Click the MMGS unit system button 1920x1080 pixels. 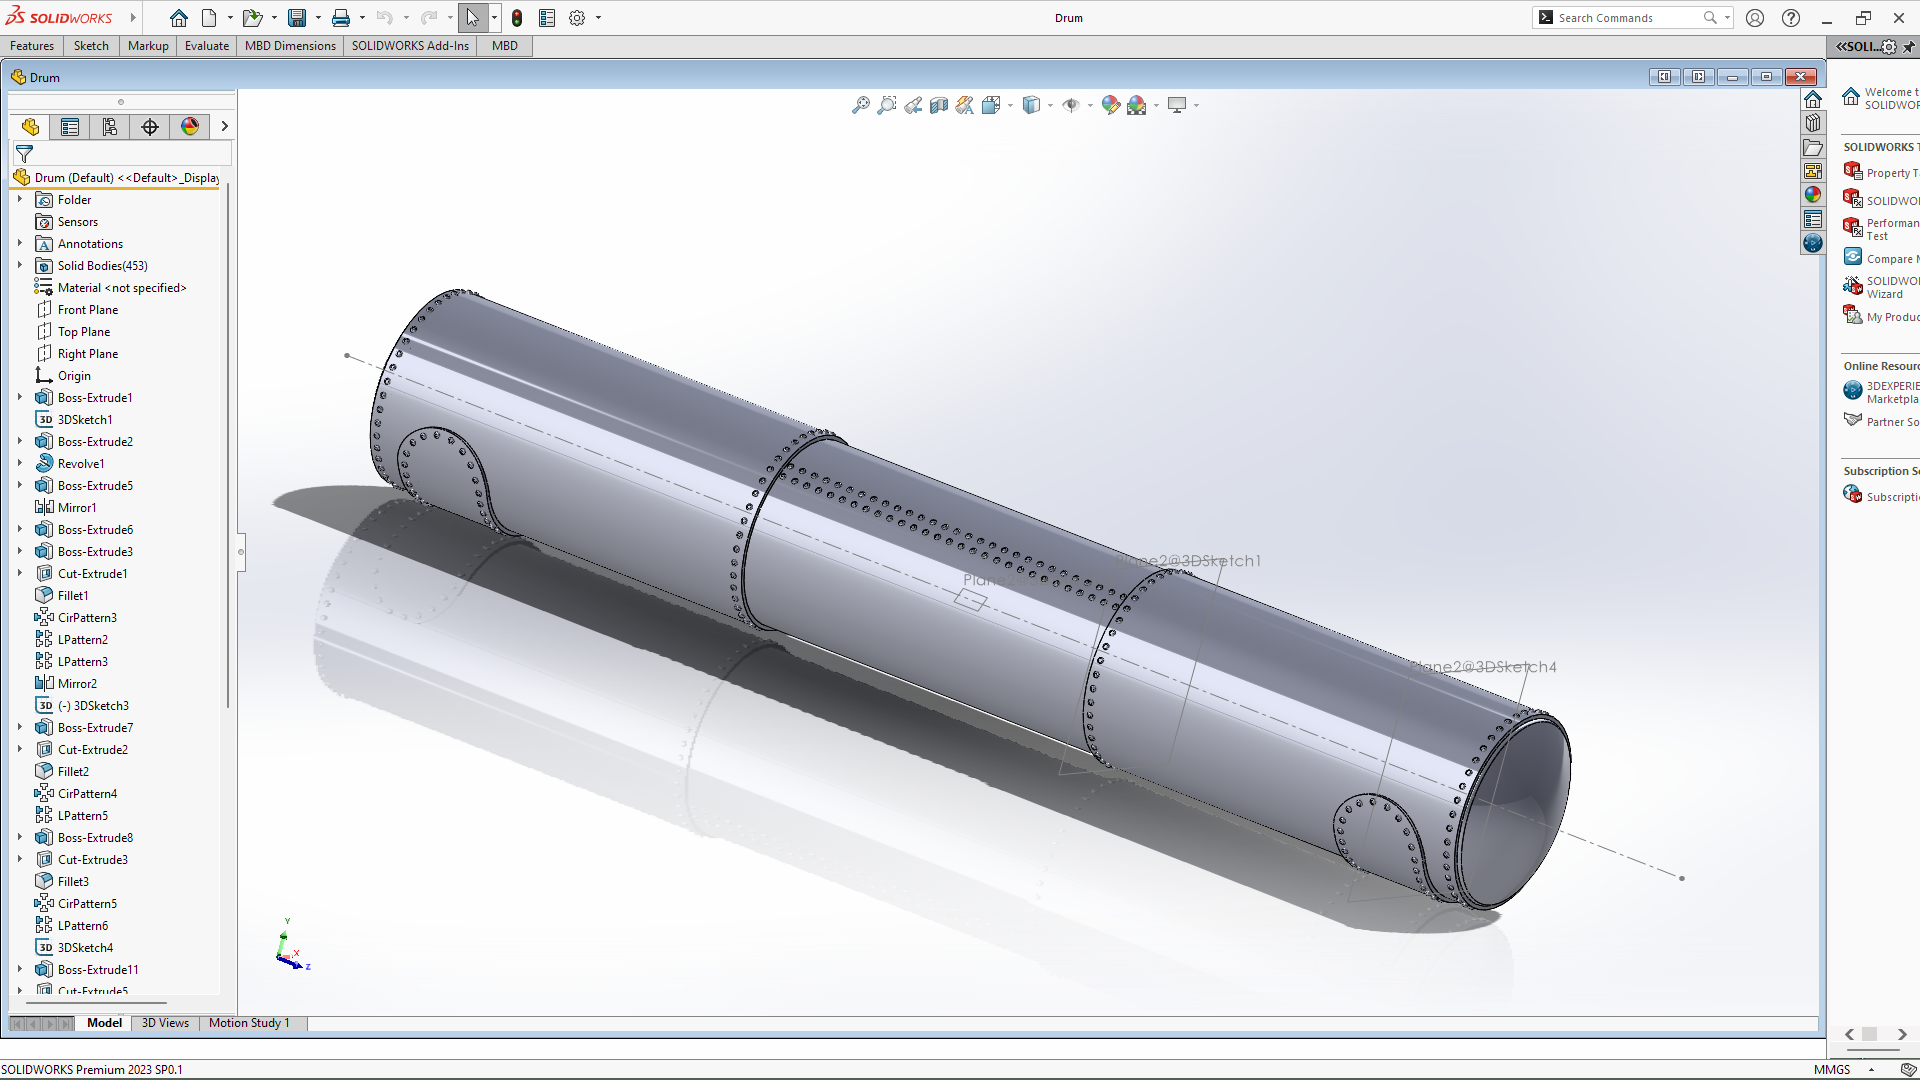(1832, 1069)
